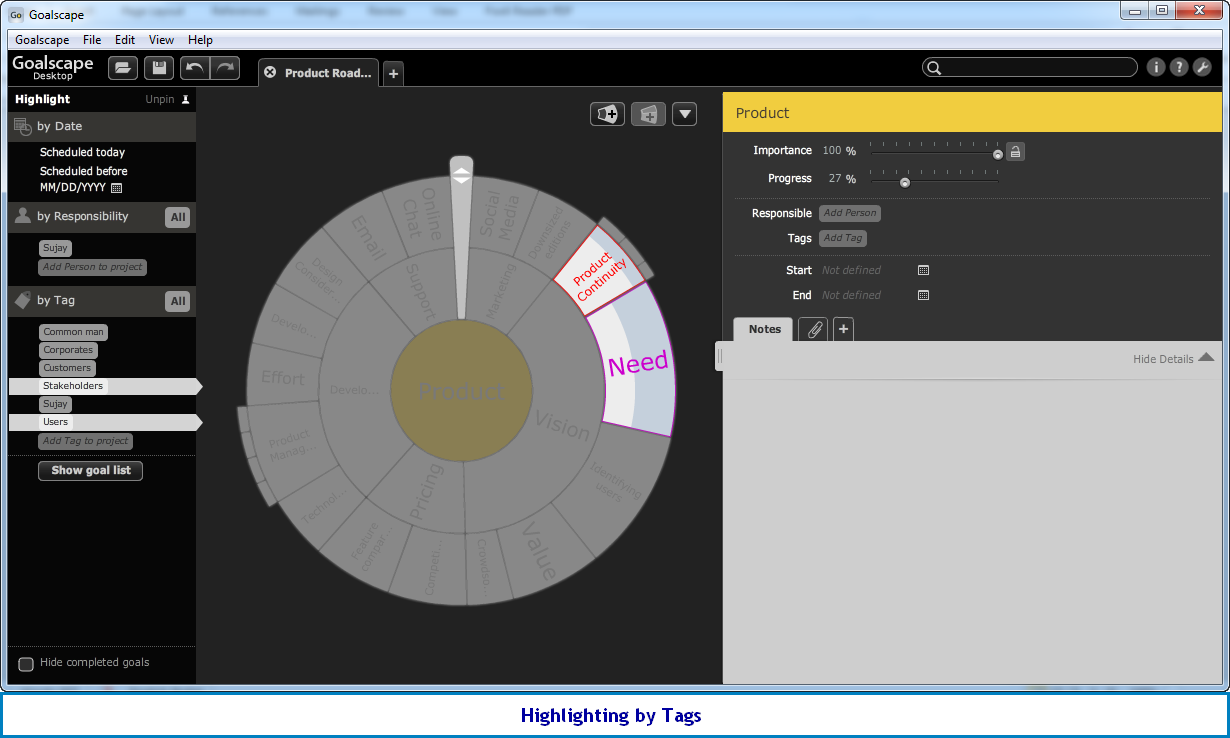Click Add Person to project
The width and height of the screenshot is (1230, 738).
point(93,267)
